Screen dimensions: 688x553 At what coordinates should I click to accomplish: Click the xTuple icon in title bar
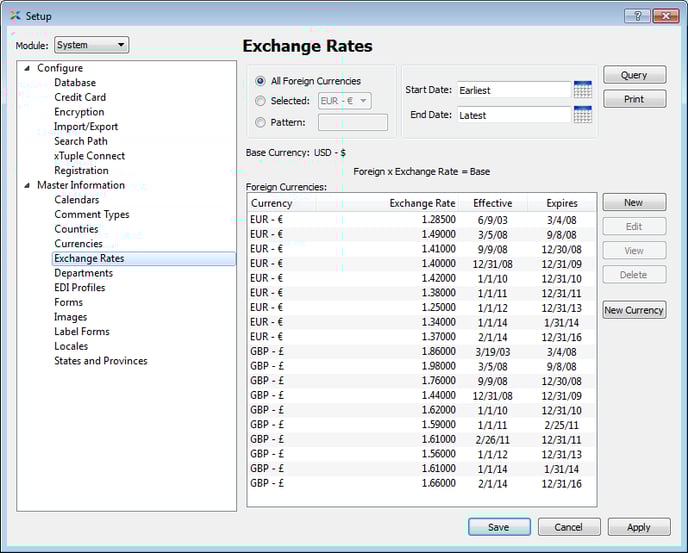(x=14, y=16)
